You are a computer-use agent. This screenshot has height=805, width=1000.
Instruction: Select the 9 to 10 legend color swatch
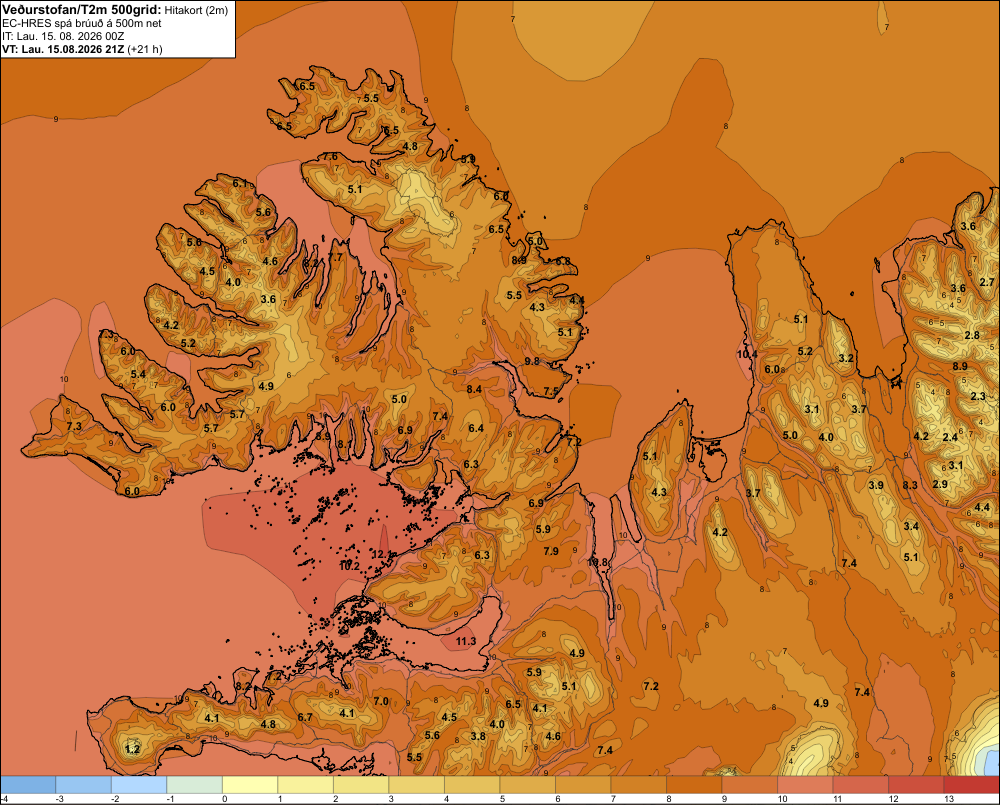tap(749, 785)
